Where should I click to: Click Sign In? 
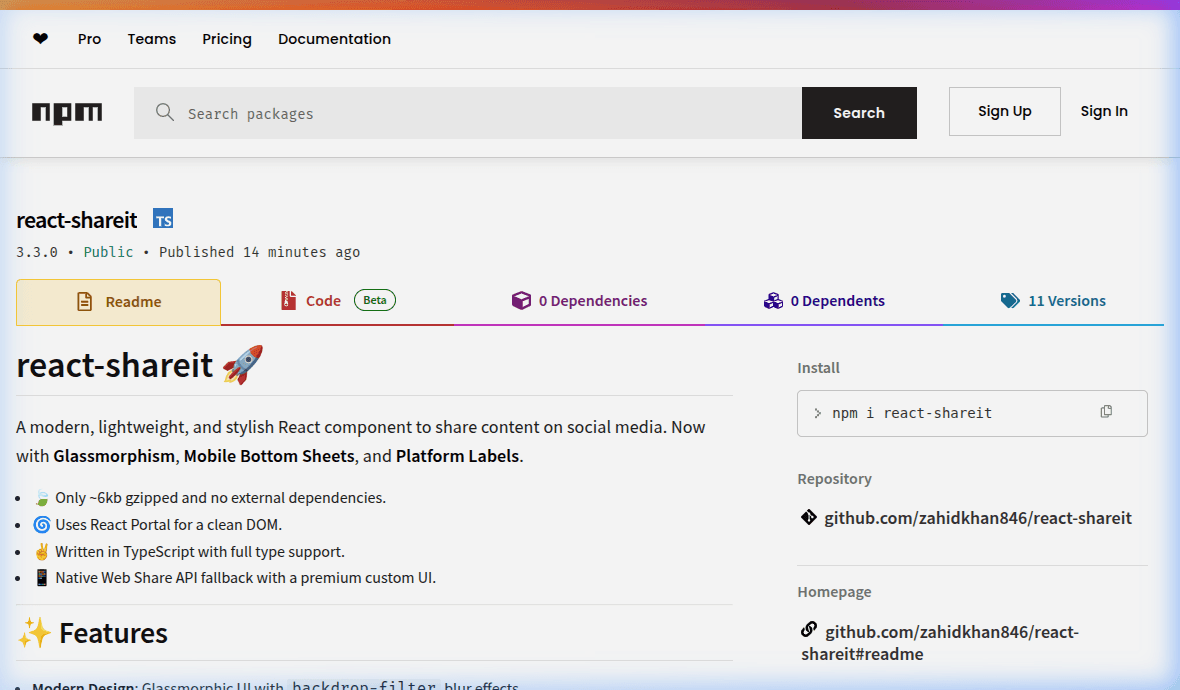[1104, 111]
